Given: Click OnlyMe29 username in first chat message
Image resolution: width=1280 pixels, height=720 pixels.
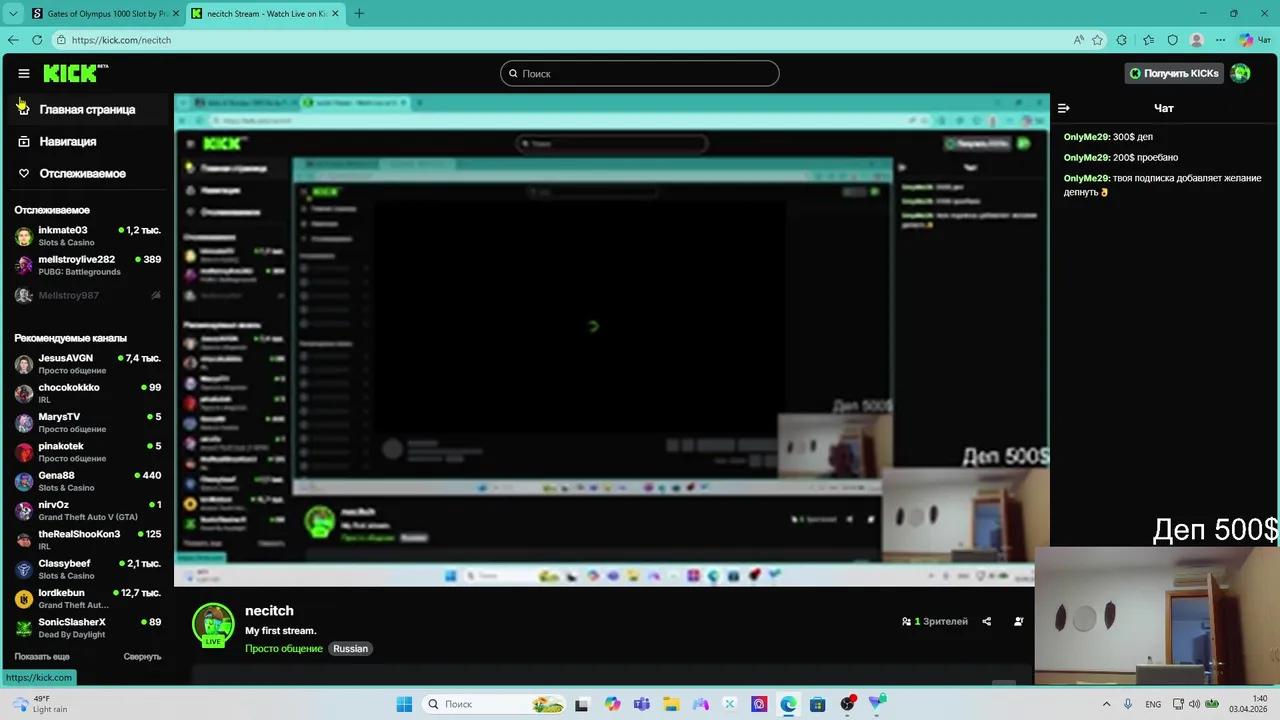Looking at the screenshot, I should pyautogui.click(x=1086, y=137).
